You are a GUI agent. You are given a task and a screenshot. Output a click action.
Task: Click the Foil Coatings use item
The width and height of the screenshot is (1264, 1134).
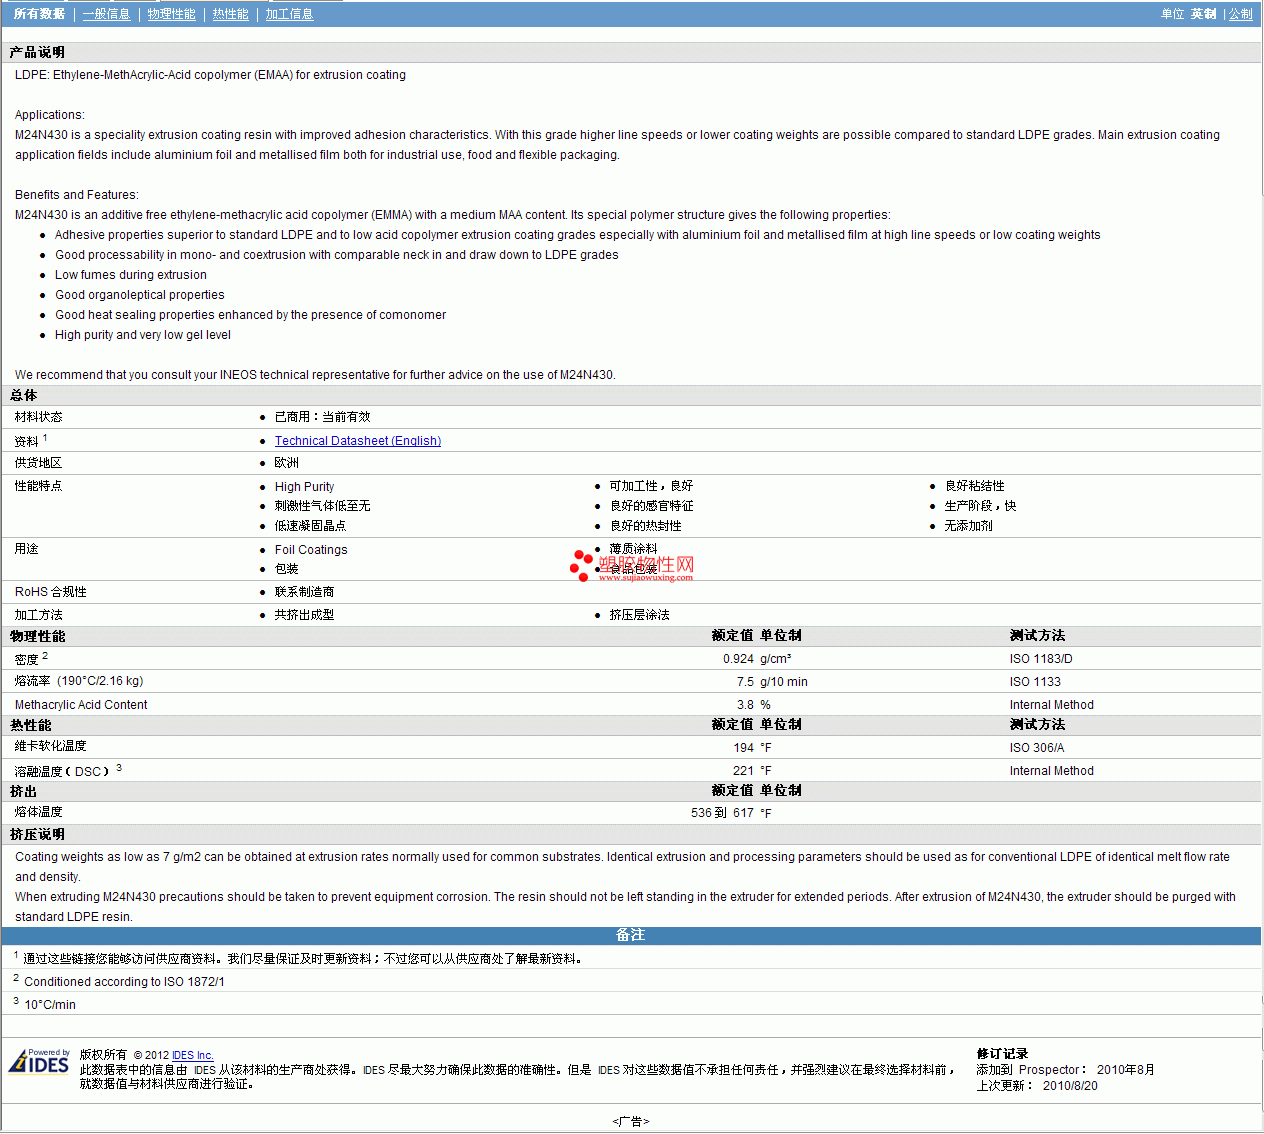(311, 550)
